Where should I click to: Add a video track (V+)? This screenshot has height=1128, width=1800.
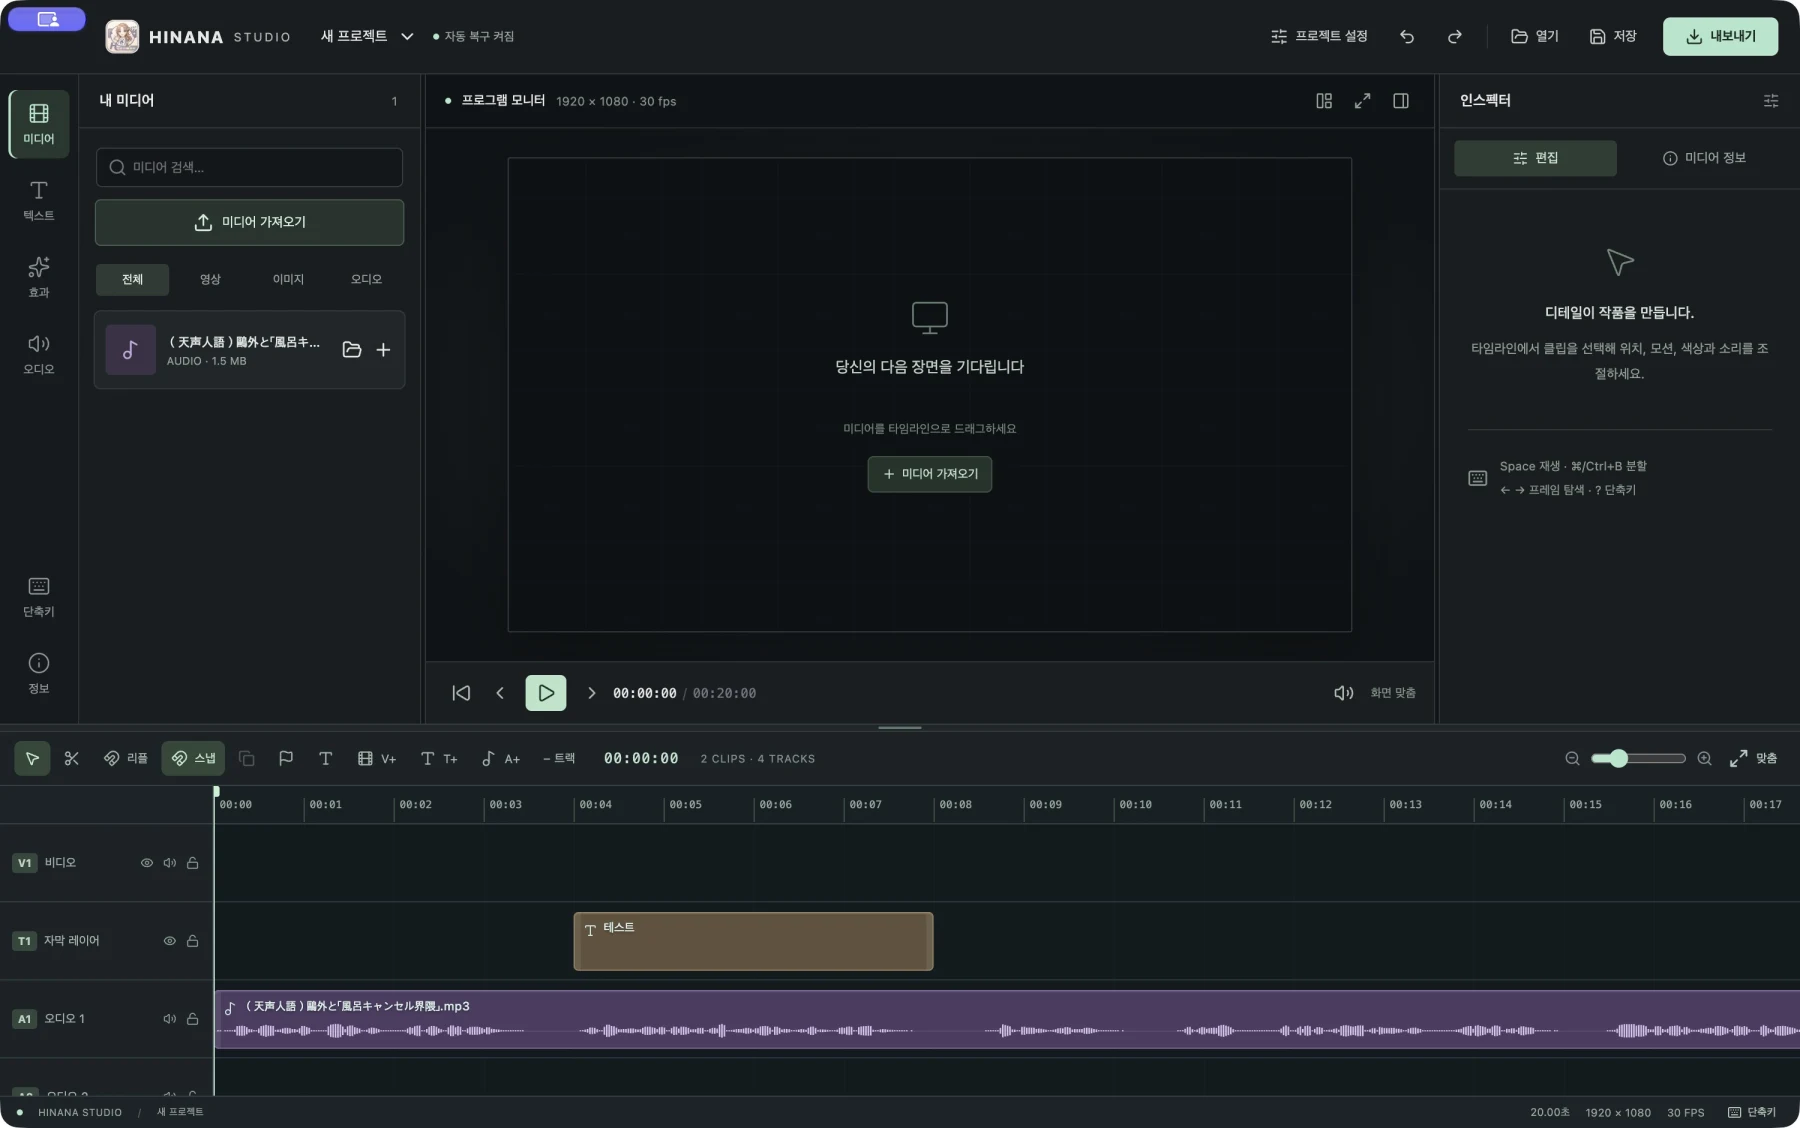pyautogui.click(x=377, y=758)
